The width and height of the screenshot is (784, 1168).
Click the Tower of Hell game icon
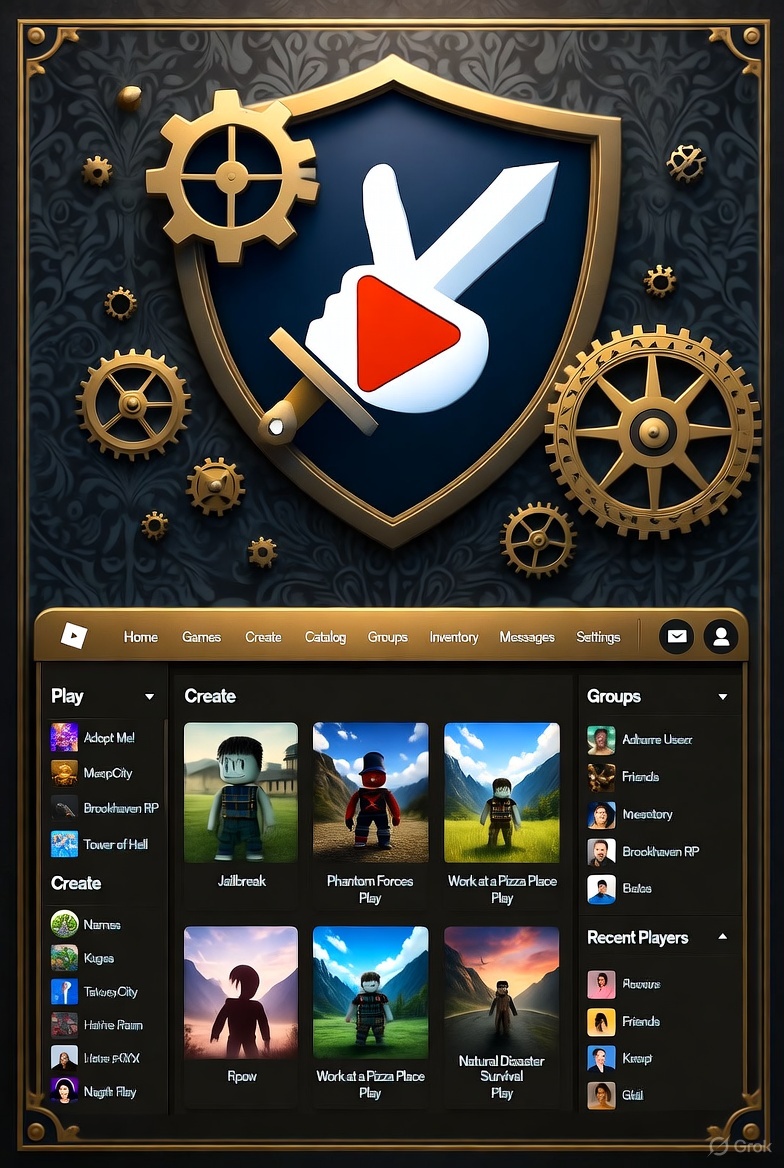(x=64, y=844)
